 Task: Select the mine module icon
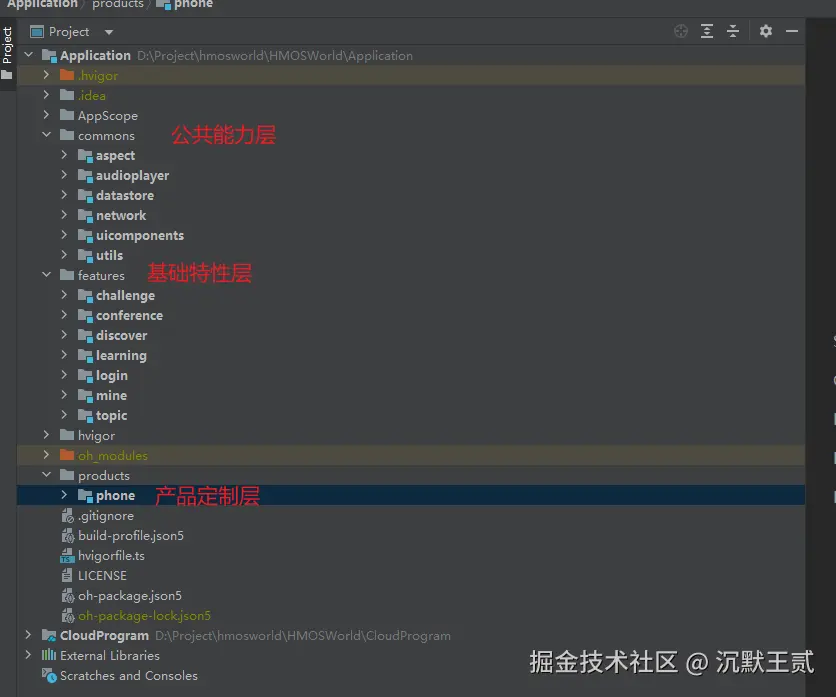click(85, 396)
